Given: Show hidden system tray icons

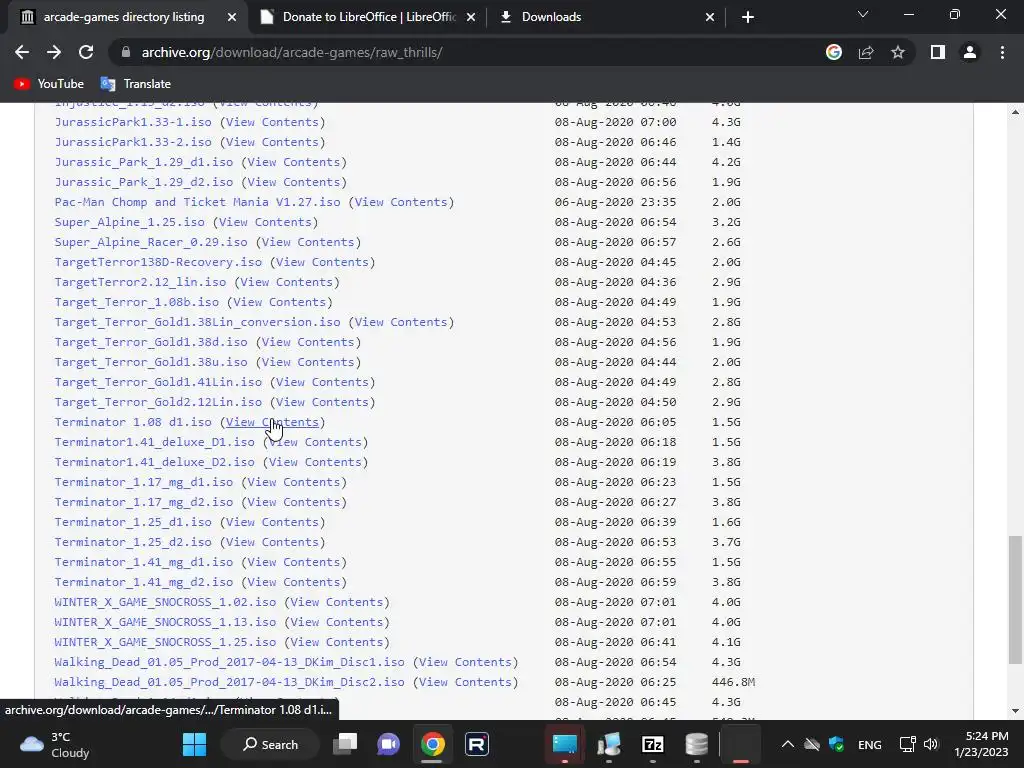Looking at the screenshot, I should pos(788,744).
